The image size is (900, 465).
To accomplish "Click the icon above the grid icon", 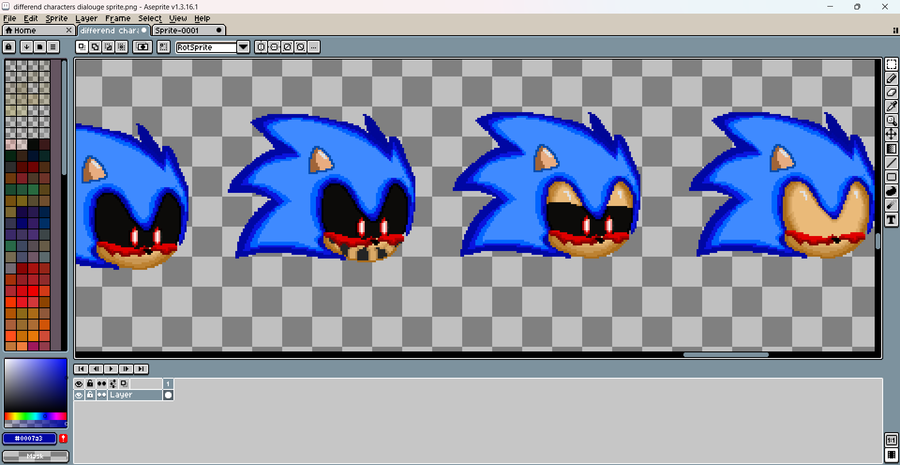I will 891,440.
